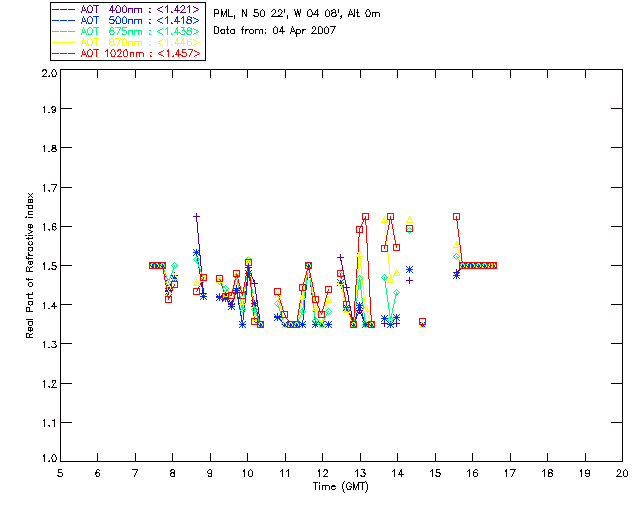Select the 'PML, N 50 22', W 04 08'' title line
This screenshot has height=512, width=640.
(297, 13)
